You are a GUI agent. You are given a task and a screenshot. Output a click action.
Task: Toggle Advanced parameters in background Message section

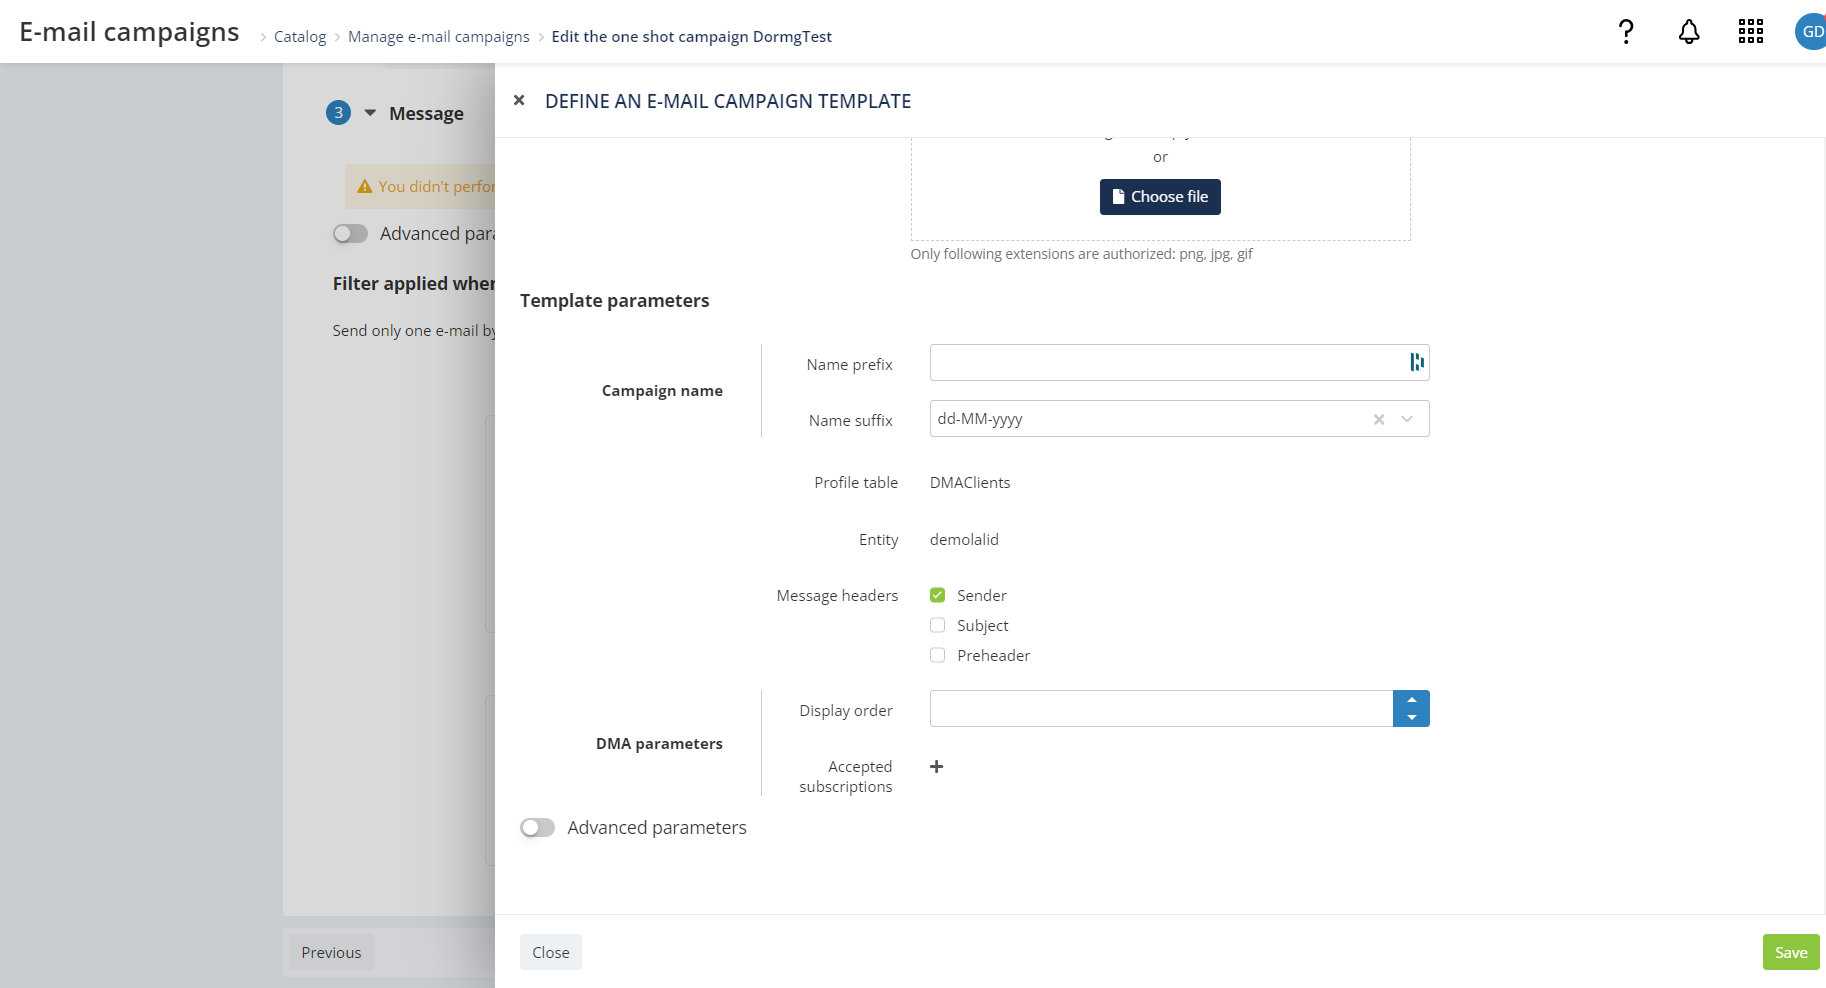click(350, 233)
